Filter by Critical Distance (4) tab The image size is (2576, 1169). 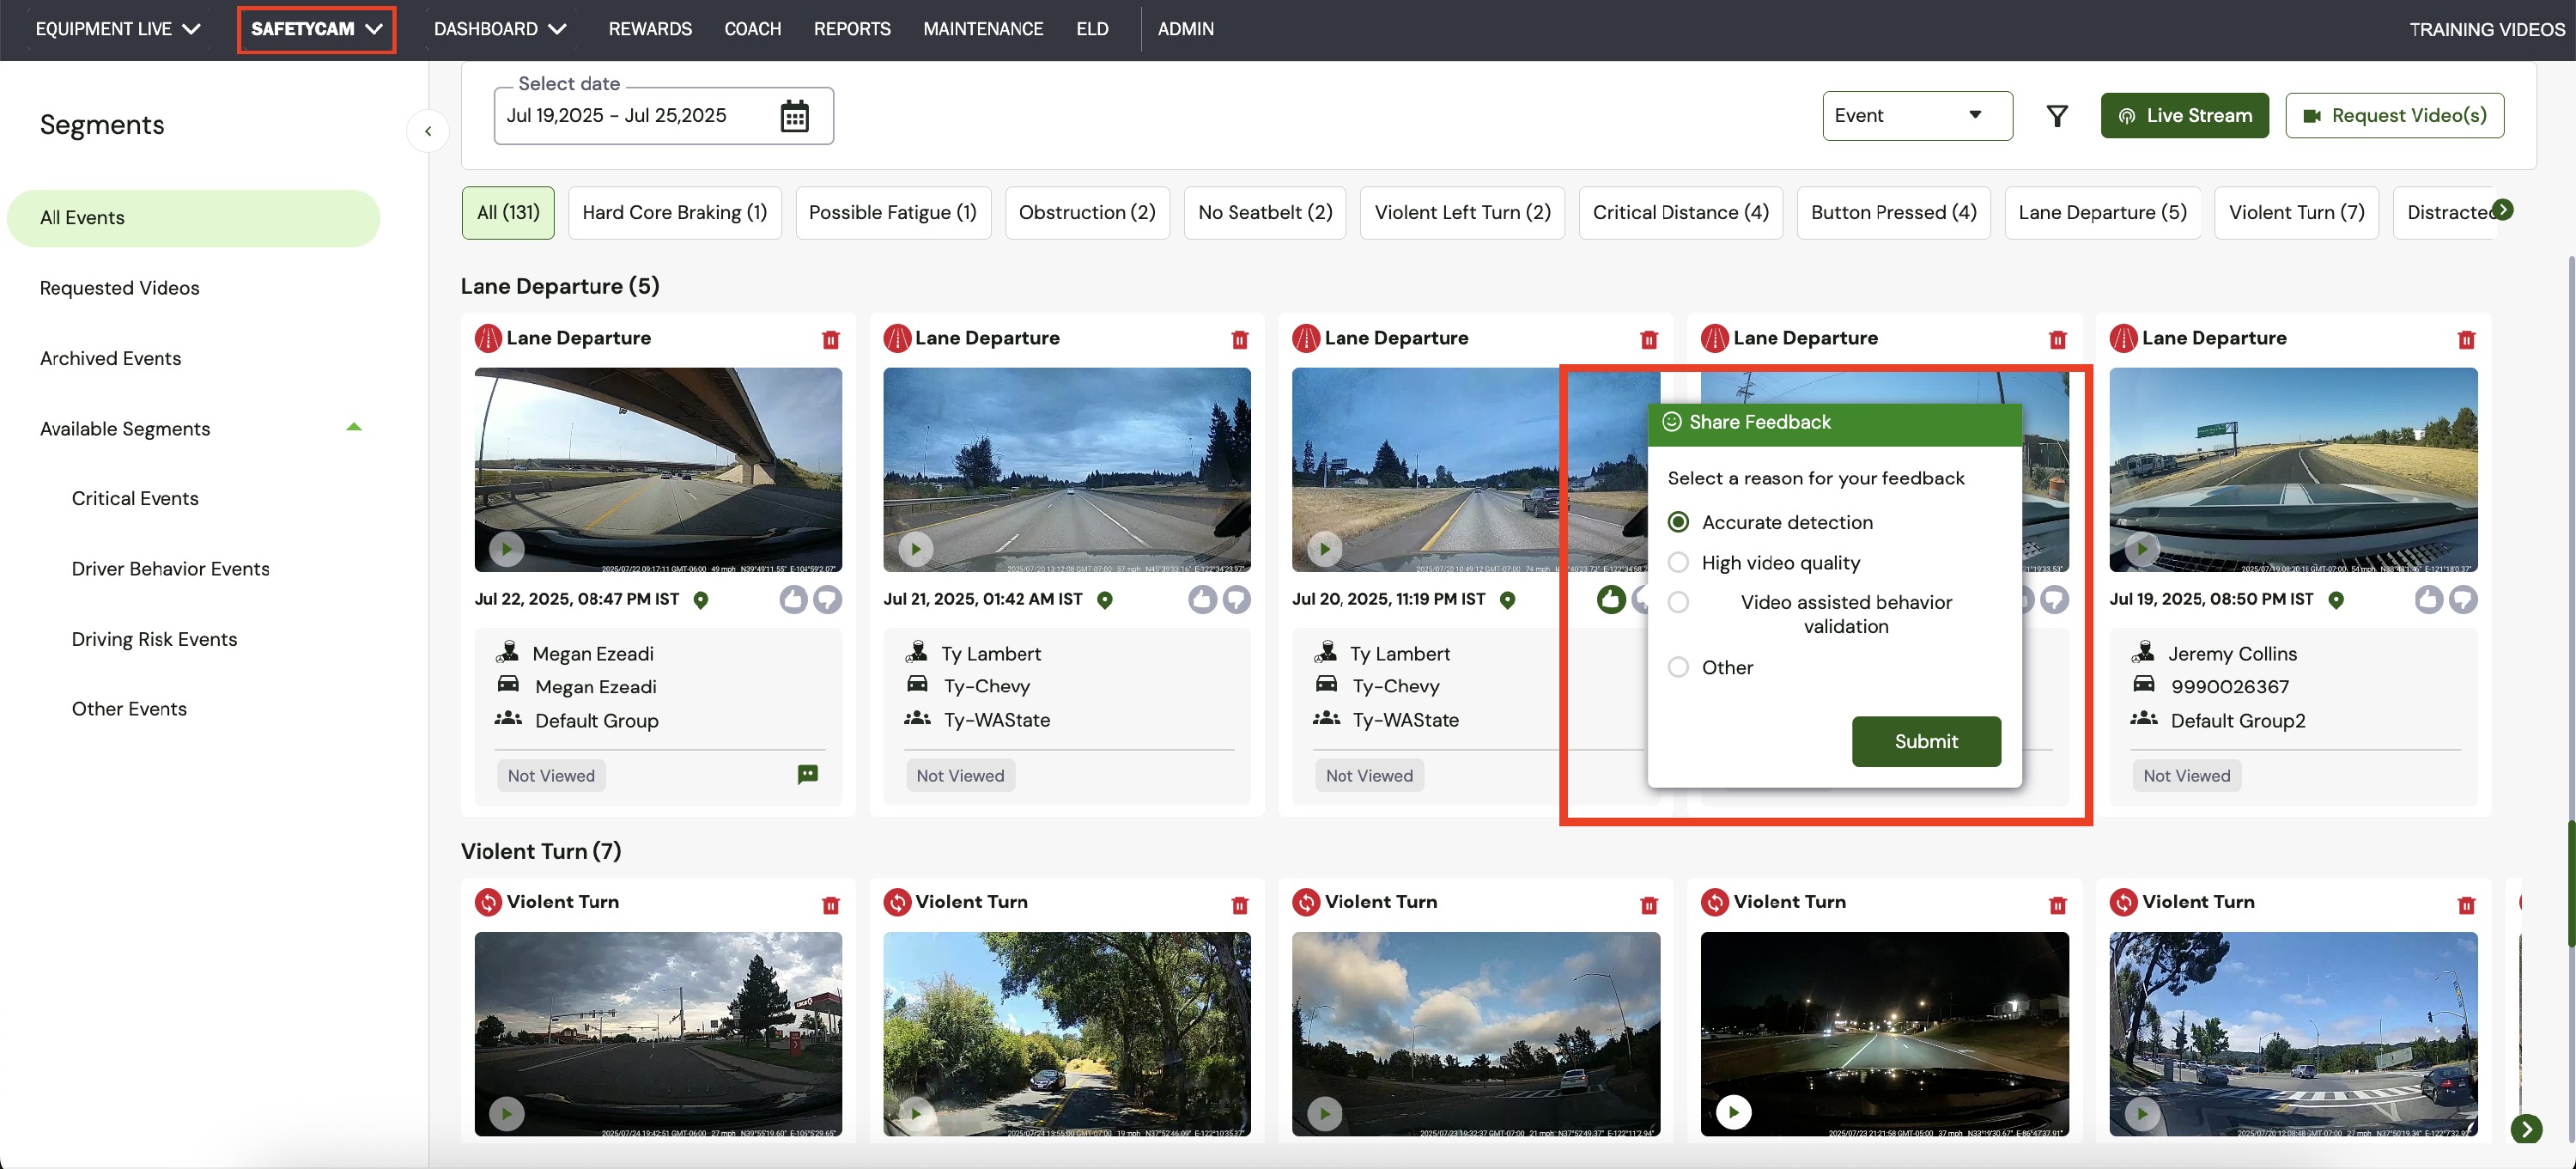(1680, 212)
